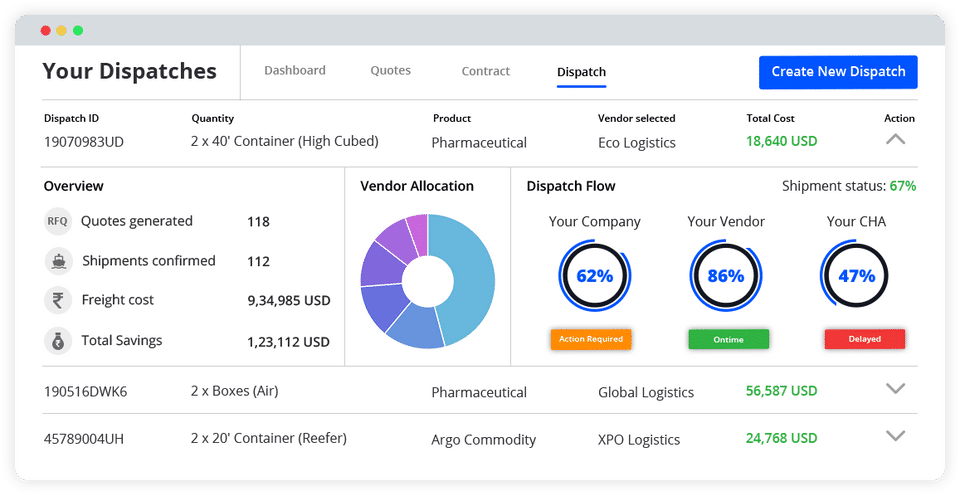This screenshot has height=495, width=960.
Task: Switch to the Dashboard tab
Action: (294, 70)
